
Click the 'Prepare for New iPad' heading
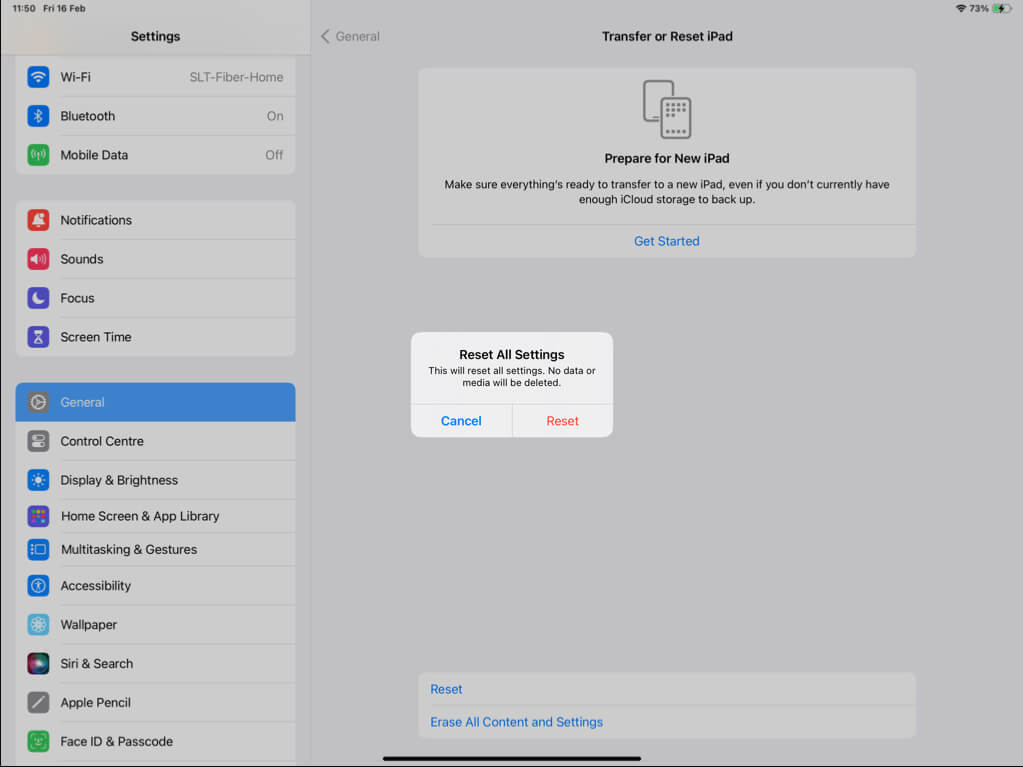tap(667, 158)
